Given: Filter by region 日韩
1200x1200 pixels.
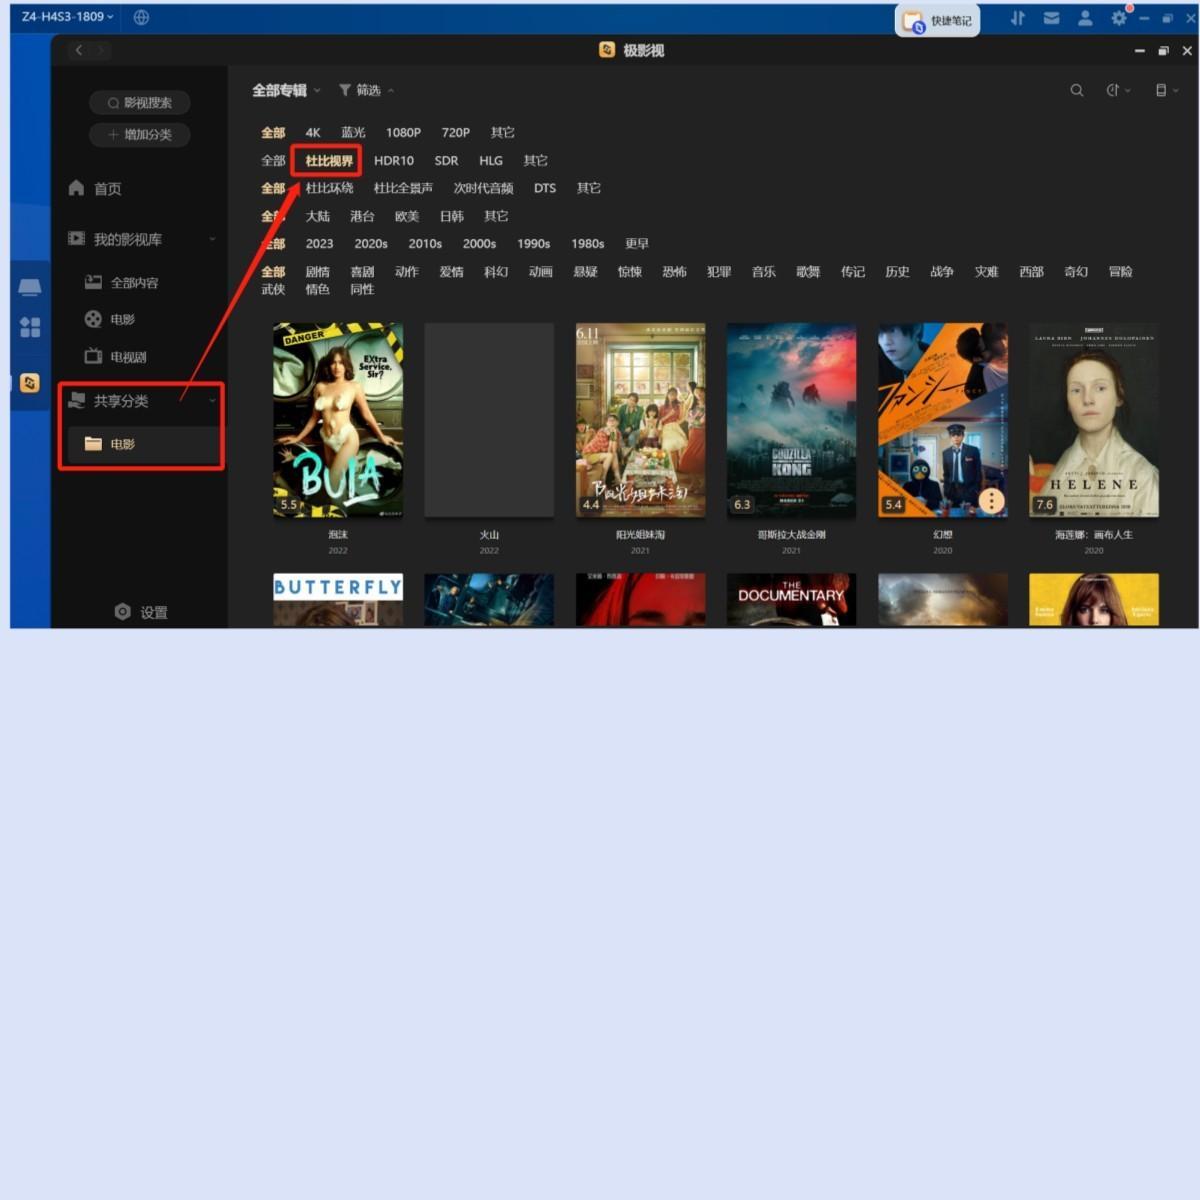Looking at the screenshot, I should [x=452, y=217].
